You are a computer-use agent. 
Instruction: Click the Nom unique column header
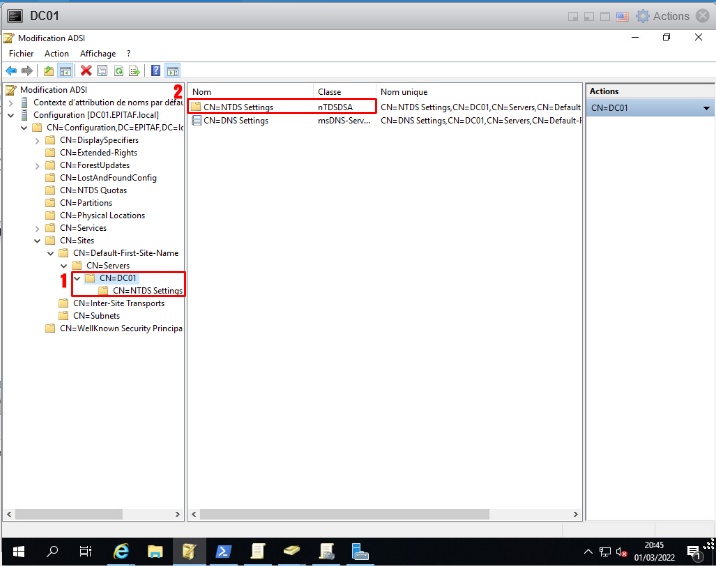[404, 91]
